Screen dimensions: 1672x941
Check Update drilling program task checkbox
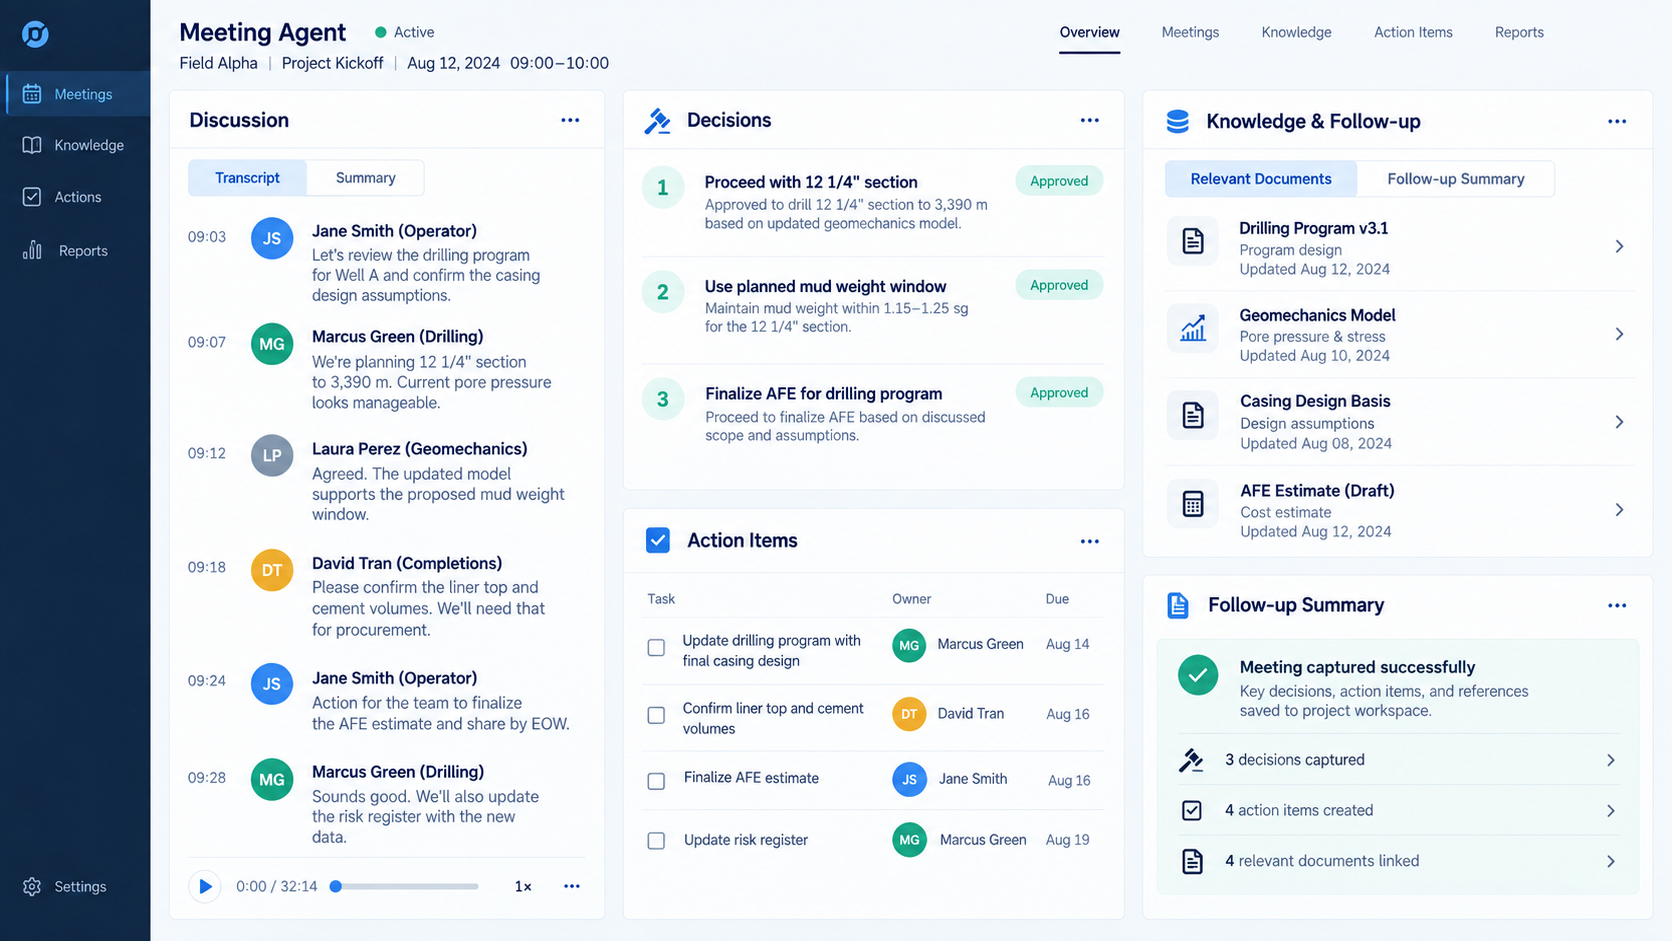(656, 648)
